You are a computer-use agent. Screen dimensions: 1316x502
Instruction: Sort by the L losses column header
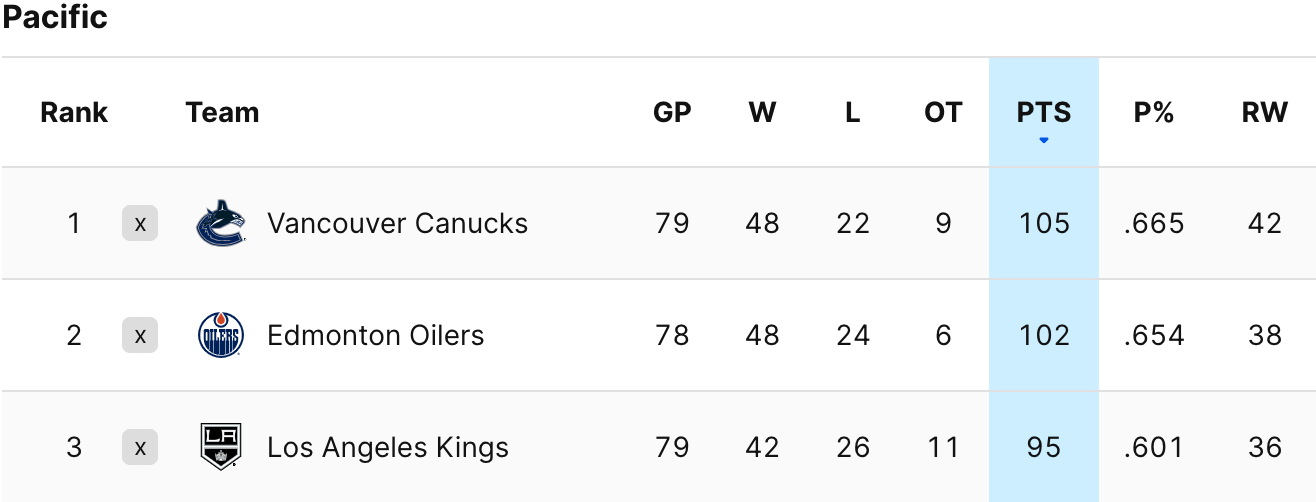(852, 112)
